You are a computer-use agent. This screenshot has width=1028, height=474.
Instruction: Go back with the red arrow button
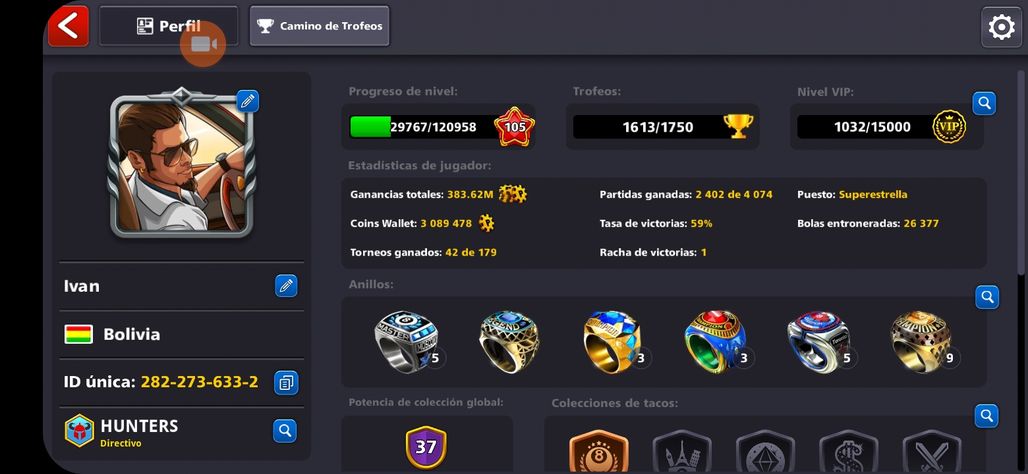(68, 26)
